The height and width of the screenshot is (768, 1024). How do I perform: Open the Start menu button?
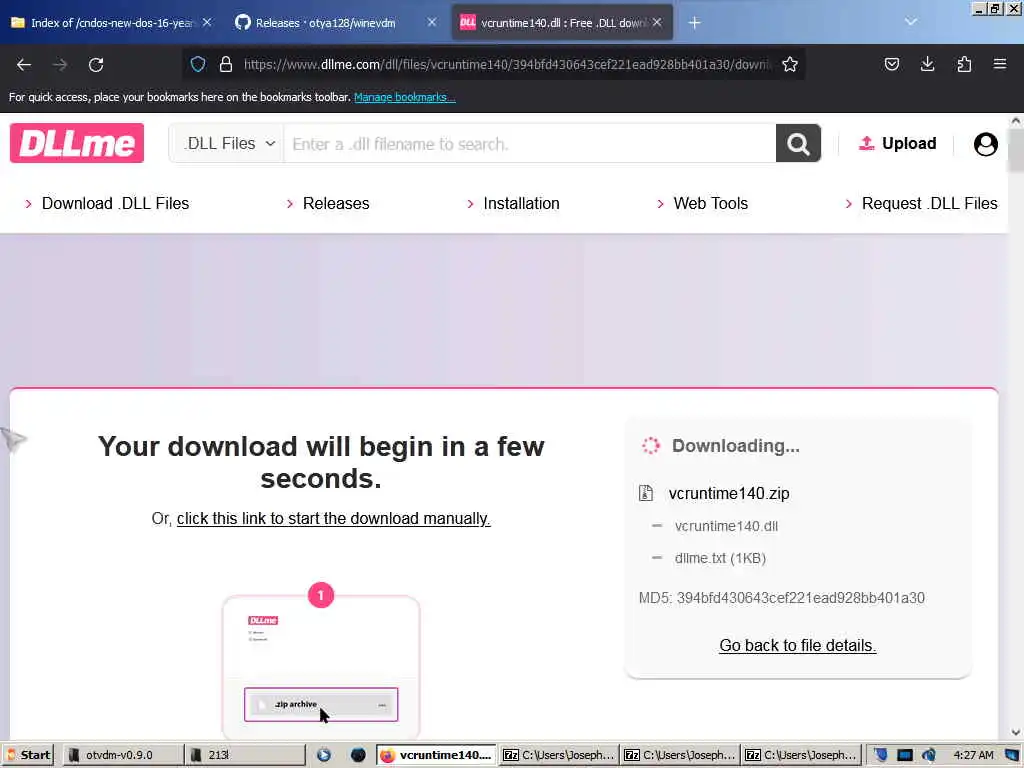(28, 755)
